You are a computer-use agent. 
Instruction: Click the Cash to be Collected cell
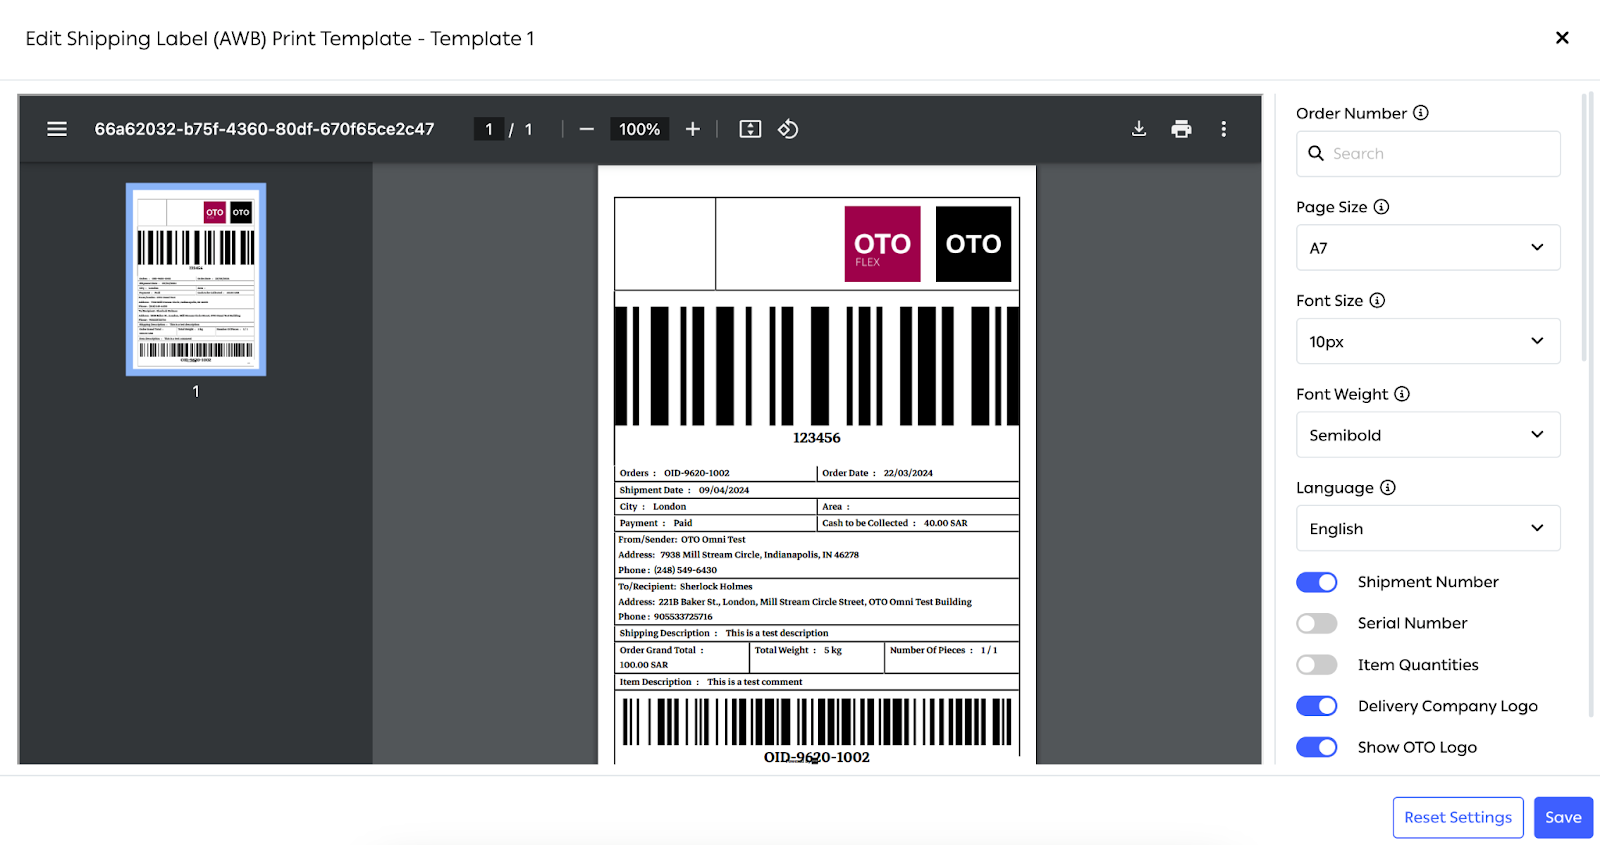point(918,523)
